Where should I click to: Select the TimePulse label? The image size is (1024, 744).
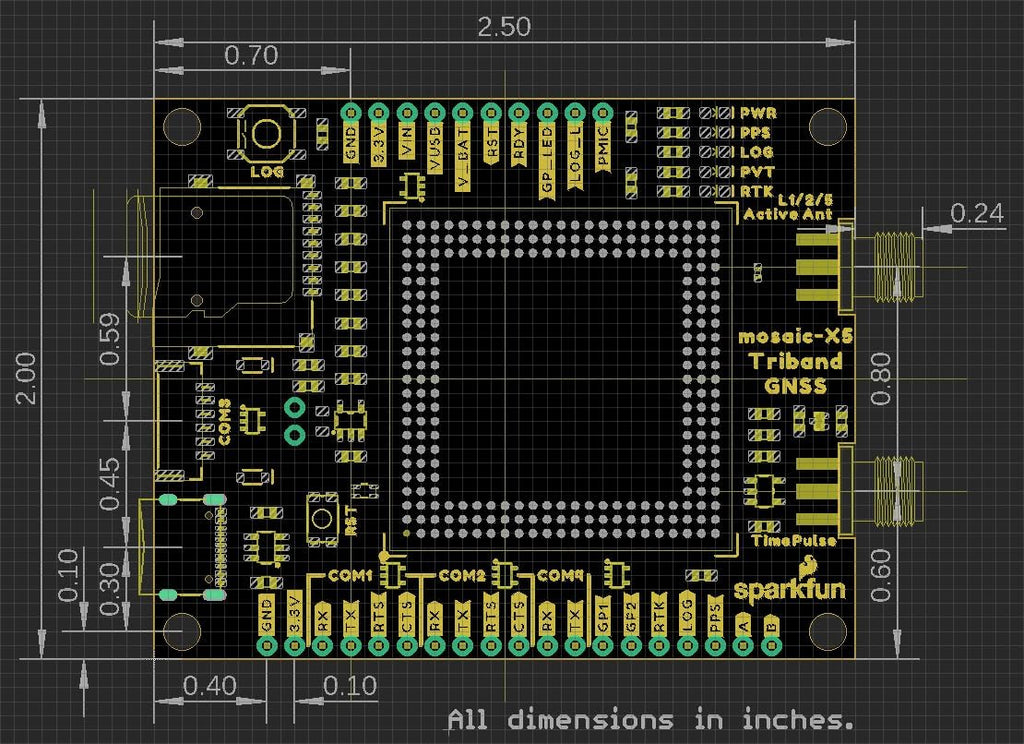[793, 541]
